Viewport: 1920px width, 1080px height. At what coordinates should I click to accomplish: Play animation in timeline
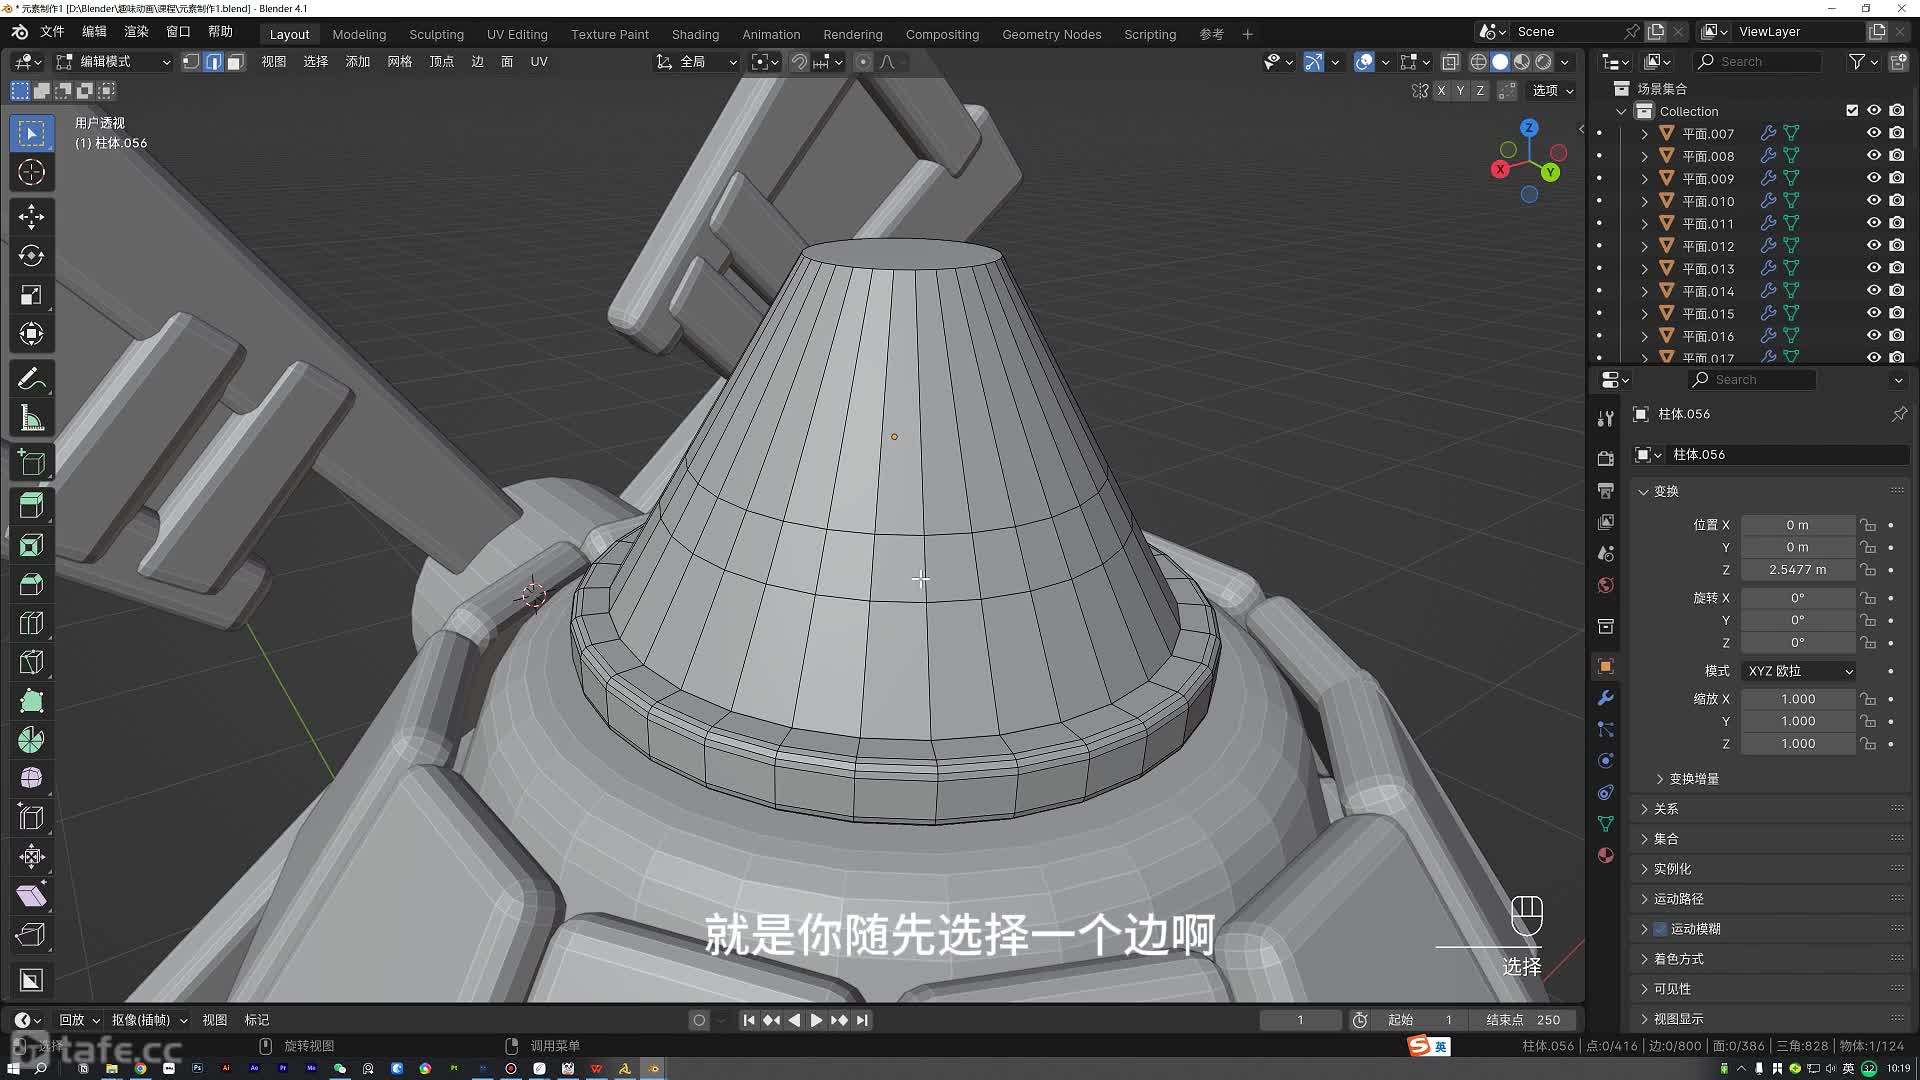[816, 1020]
